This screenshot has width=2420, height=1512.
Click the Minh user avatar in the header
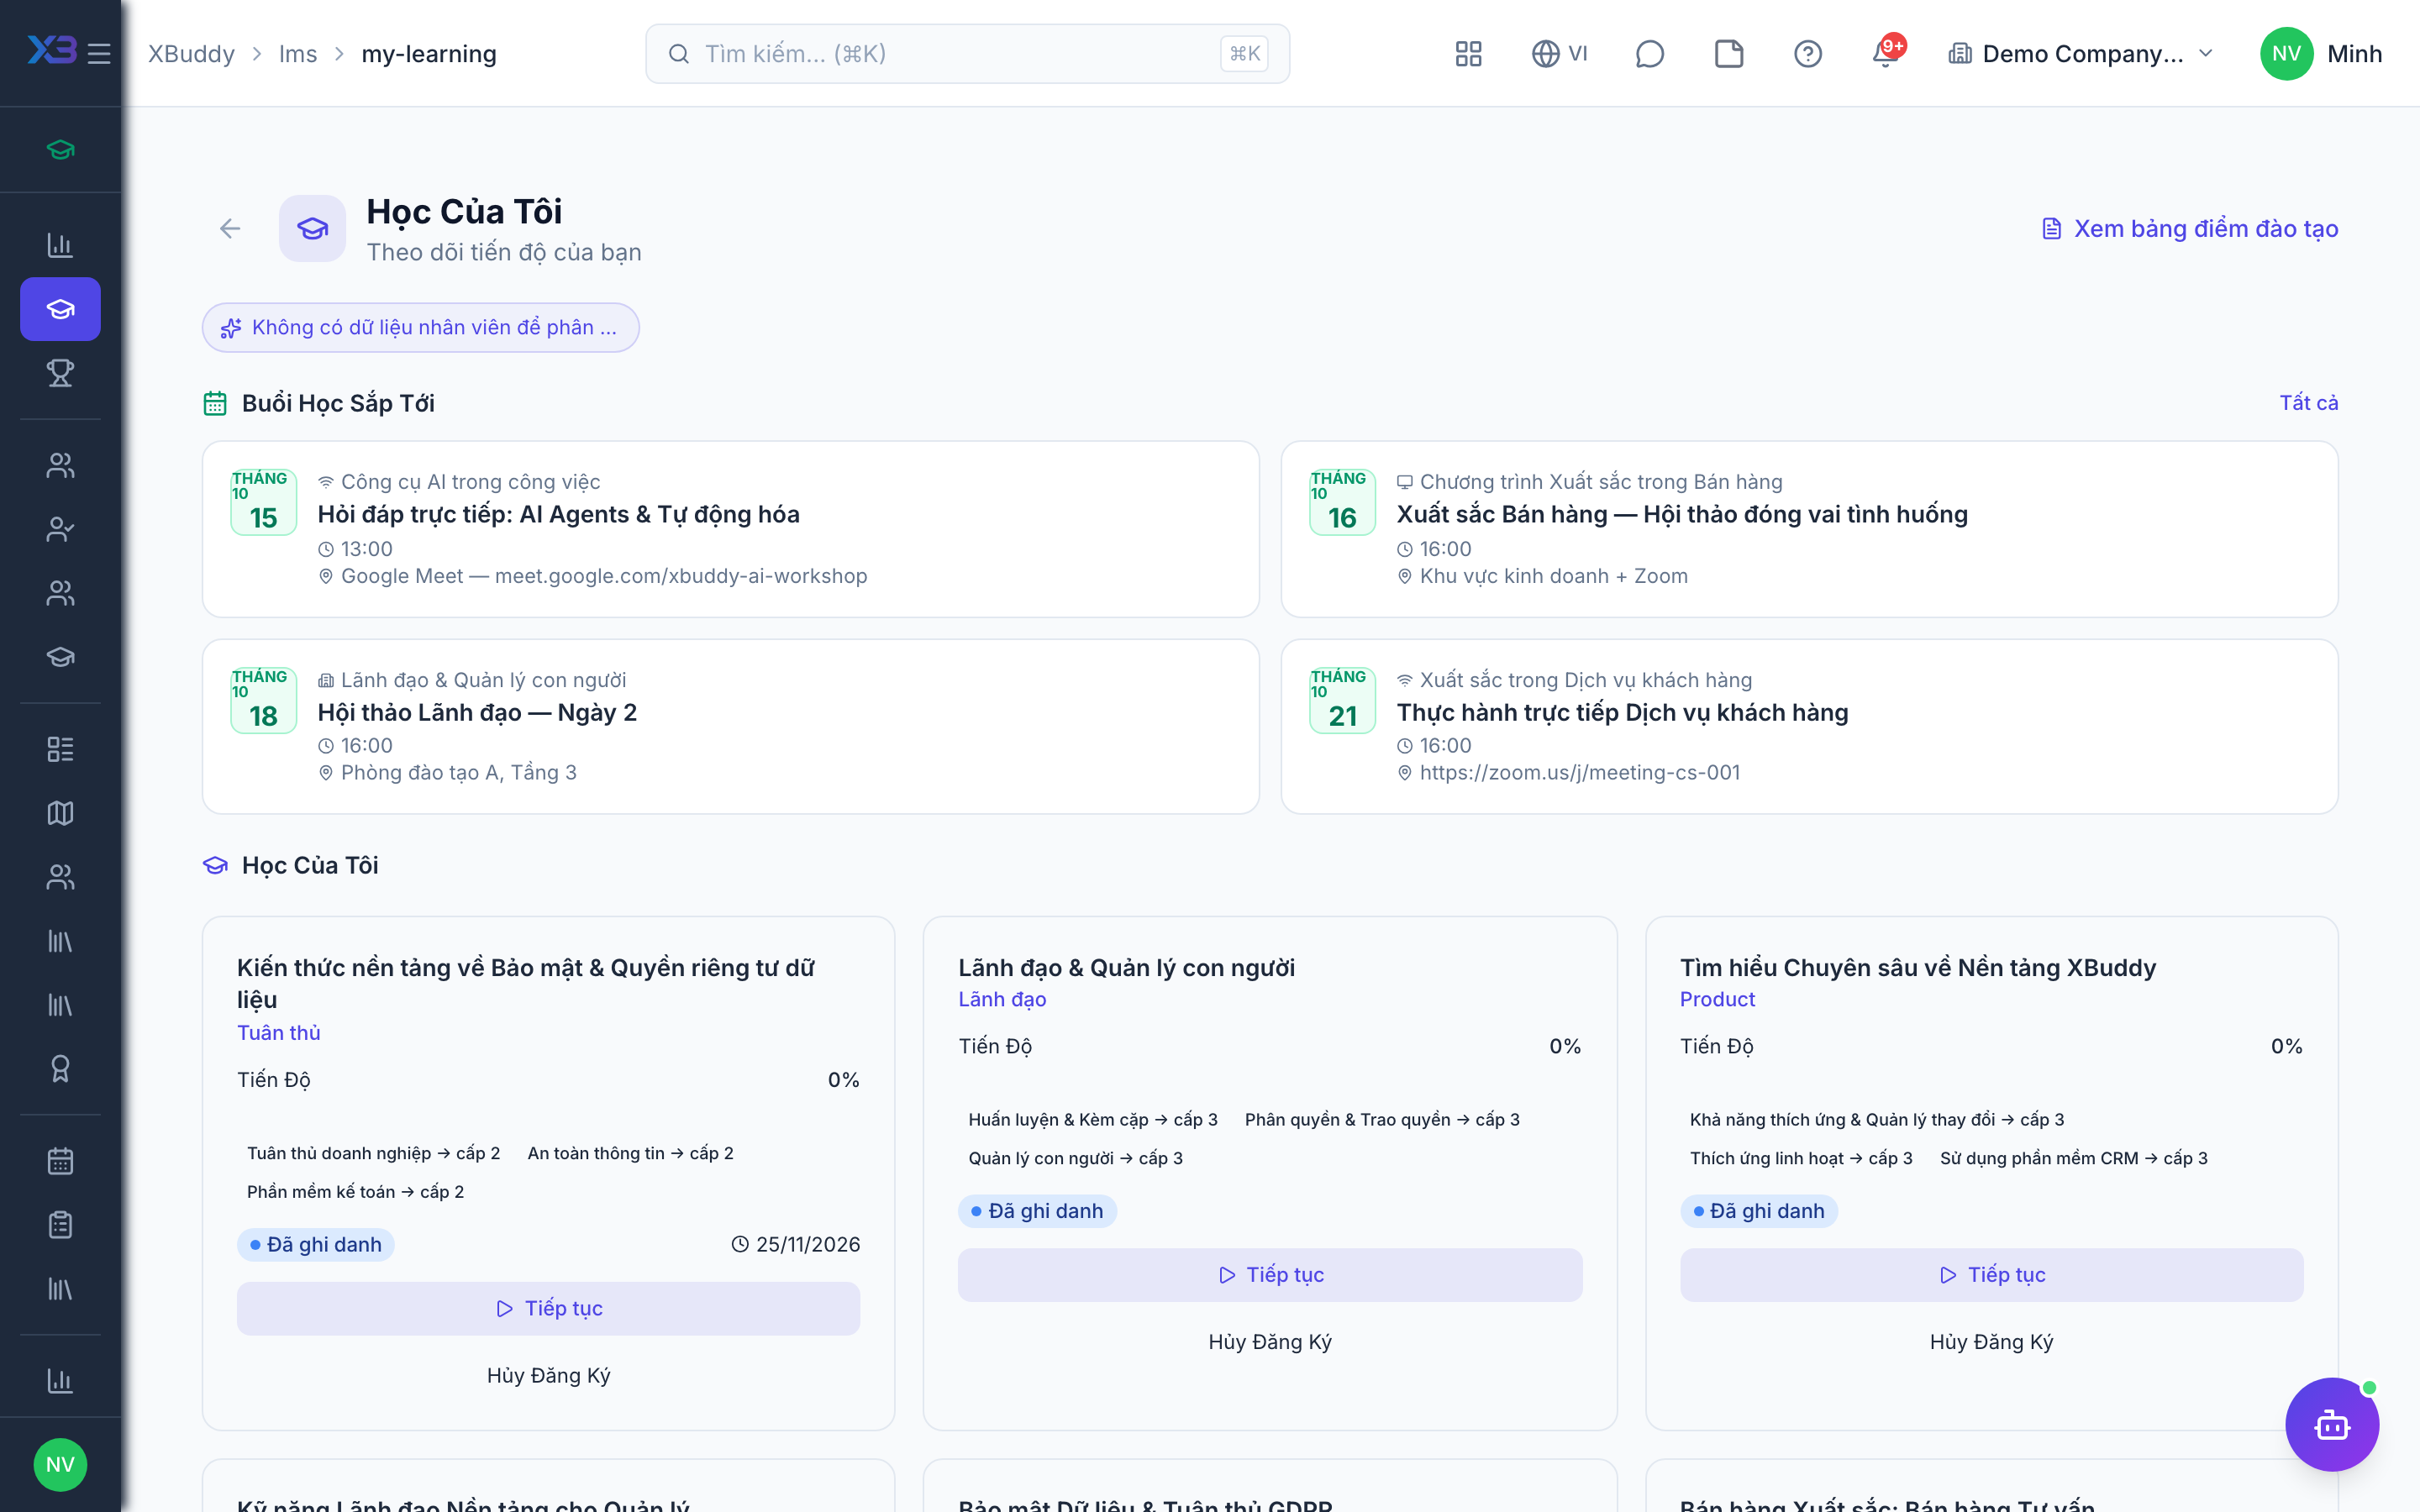tap(2286, 54)
